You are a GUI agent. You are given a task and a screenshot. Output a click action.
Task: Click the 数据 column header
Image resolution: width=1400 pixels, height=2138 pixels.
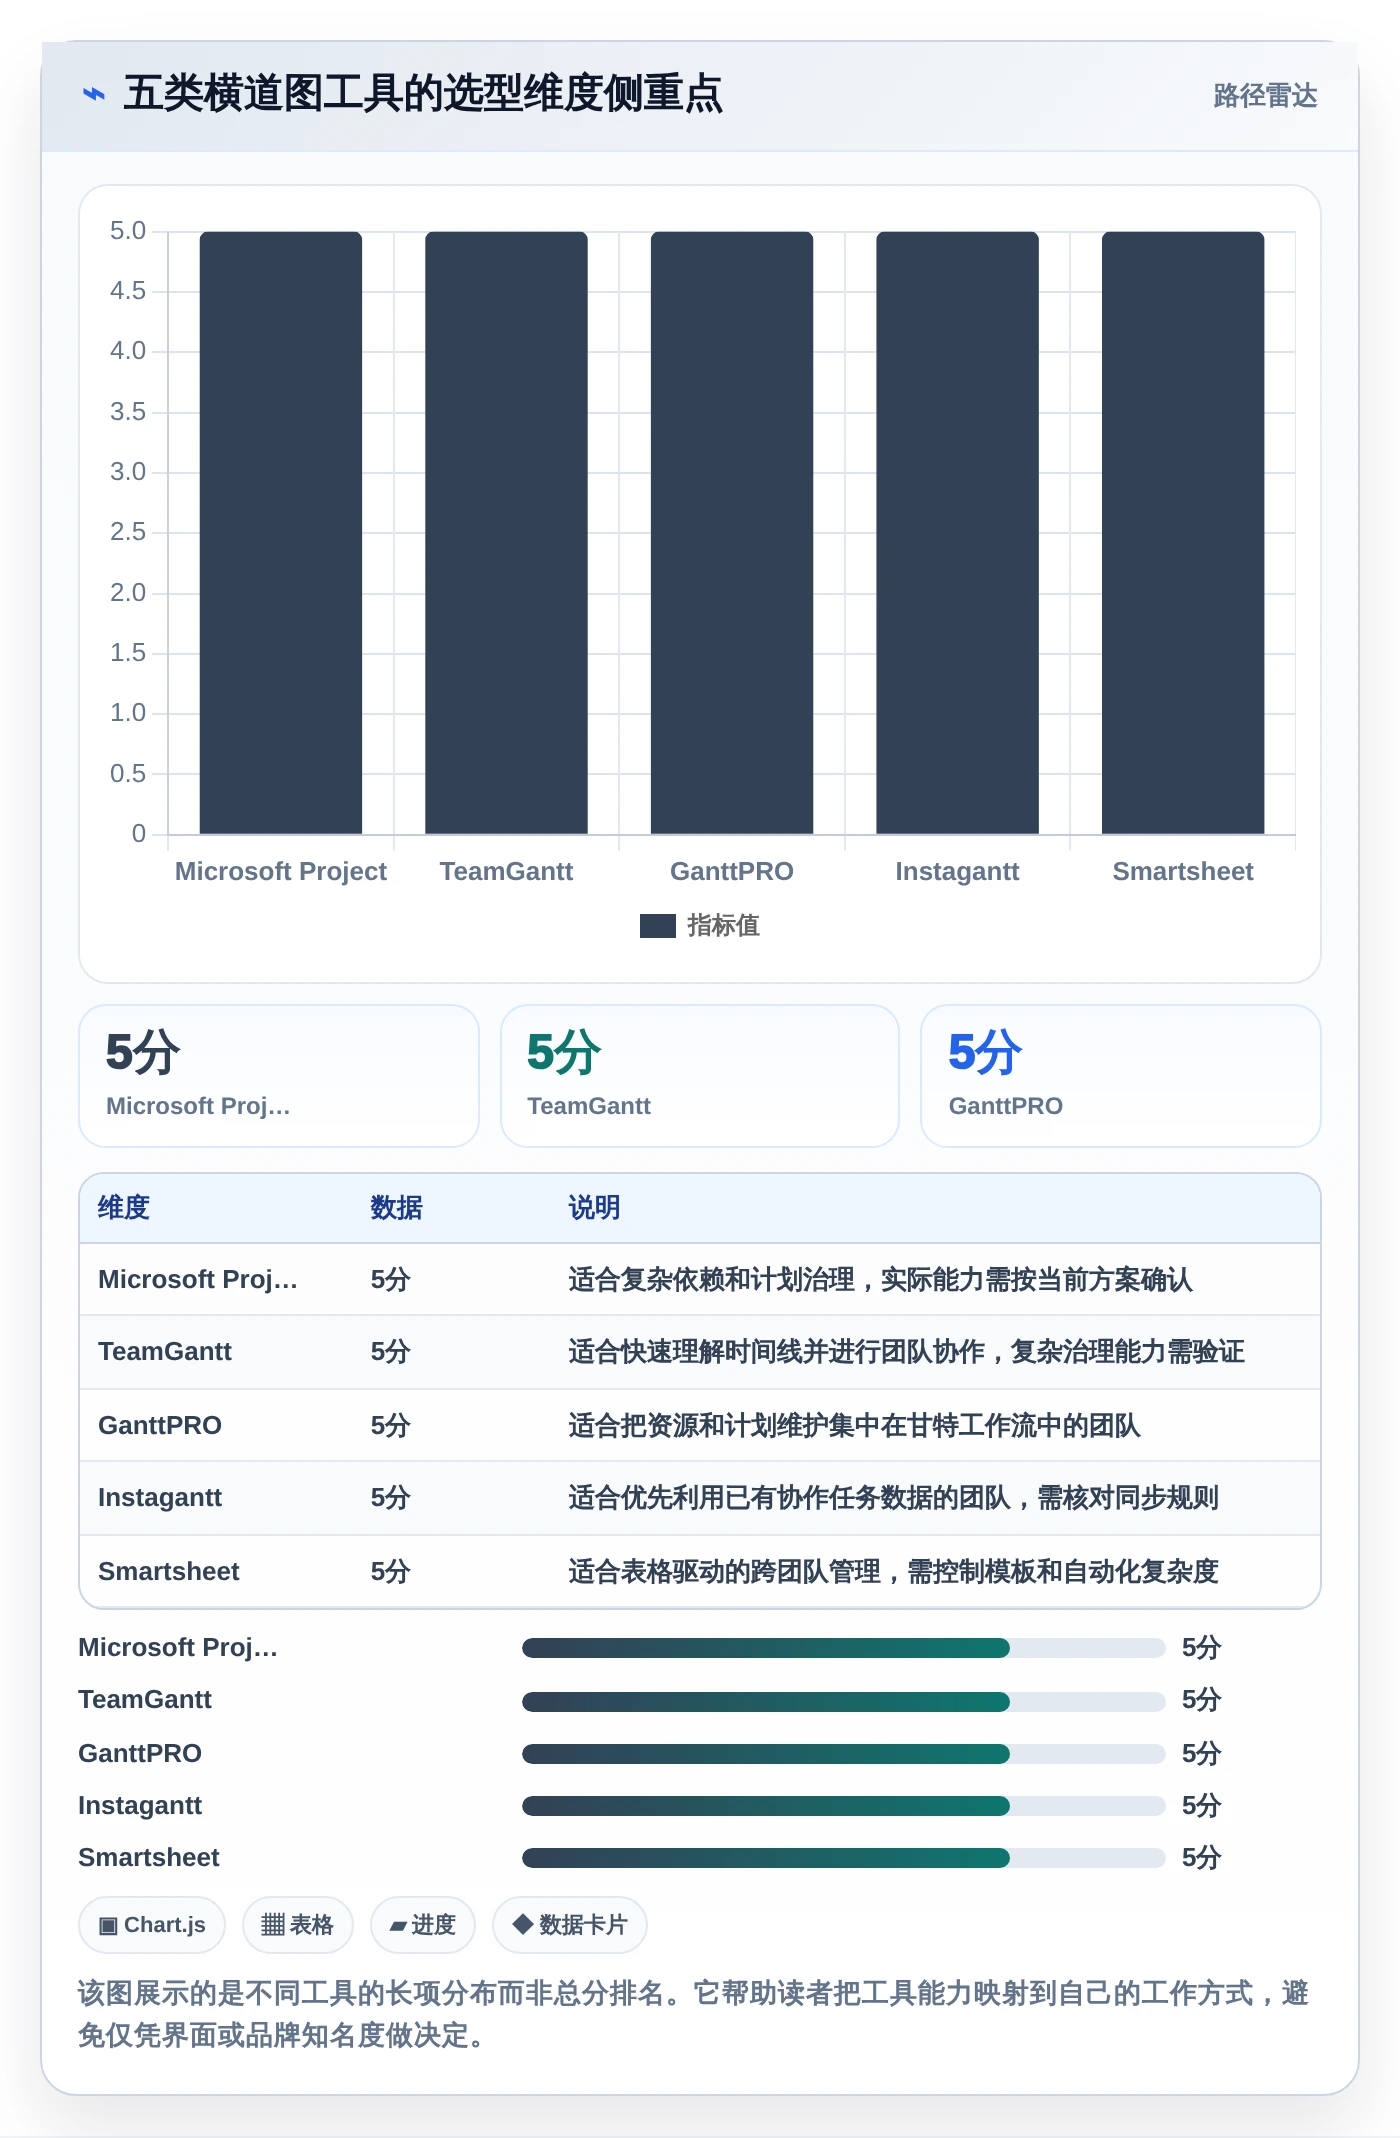click(396, 1207)
